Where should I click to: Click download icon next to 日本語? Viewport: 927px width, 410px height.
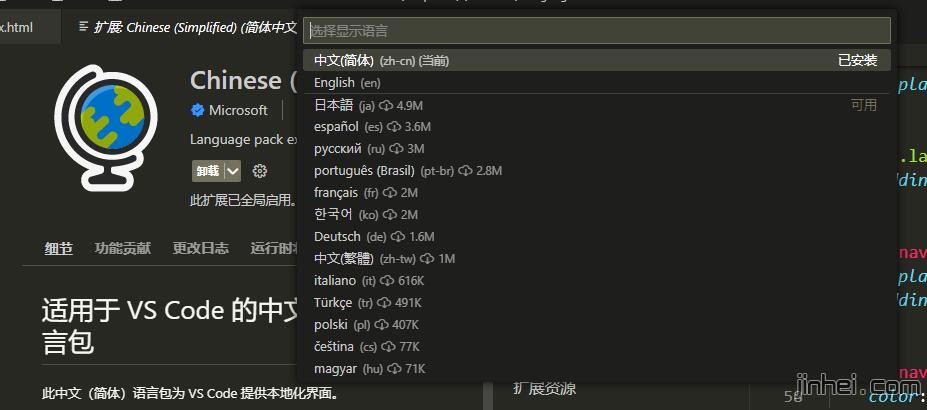386,106
